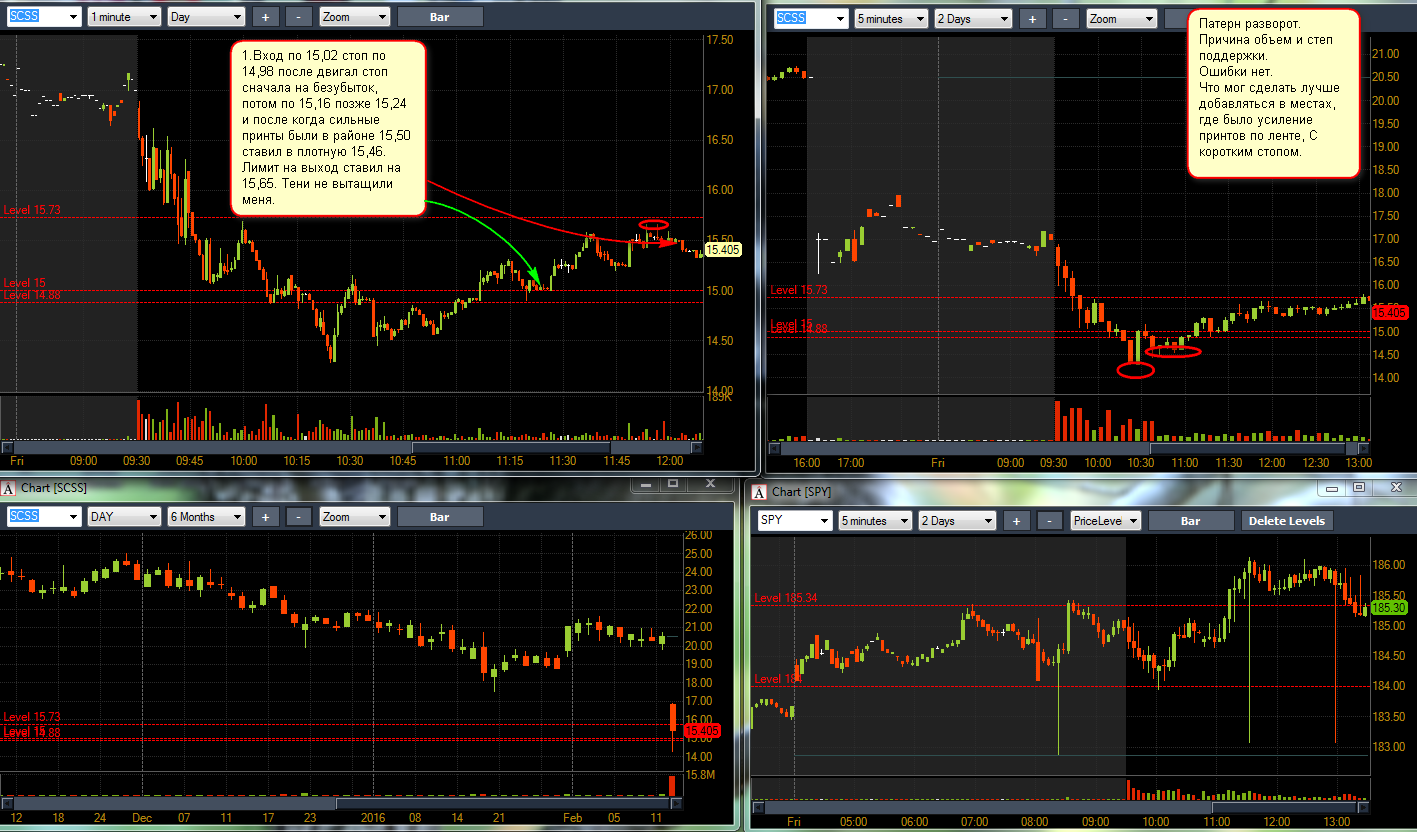Click the plus button on SCSS 1 minute chart
This screenshot has width=1417, height=832.
coord(265,17)
